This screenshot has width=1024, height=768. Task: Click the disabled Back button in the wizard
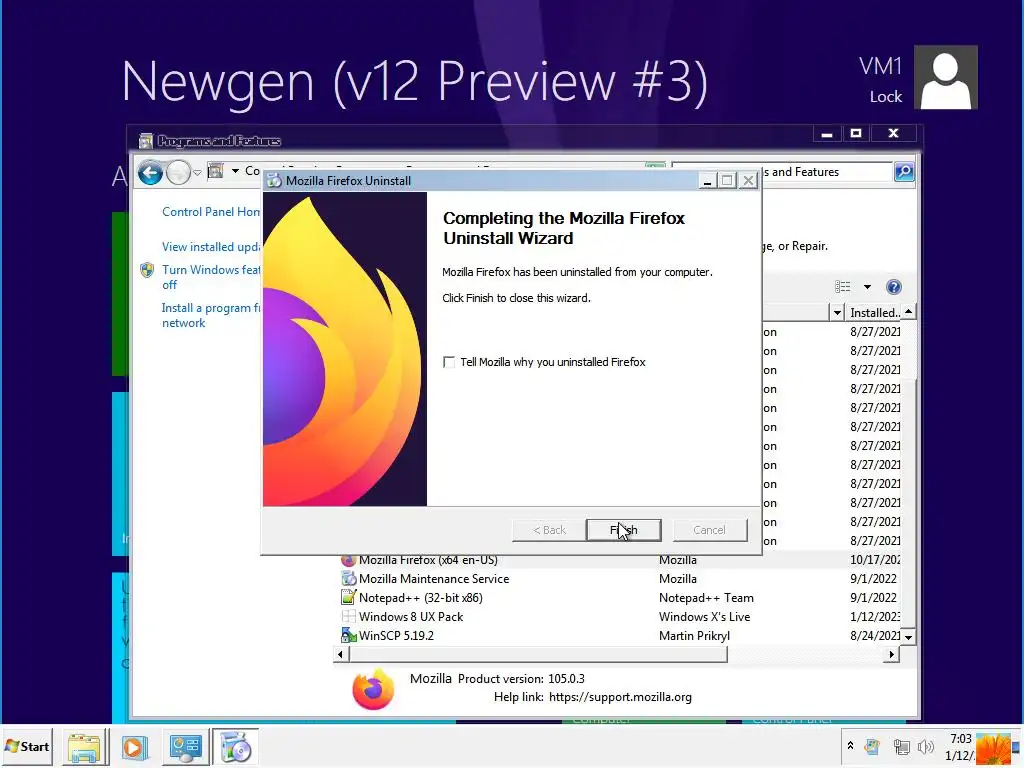point(549,530)
